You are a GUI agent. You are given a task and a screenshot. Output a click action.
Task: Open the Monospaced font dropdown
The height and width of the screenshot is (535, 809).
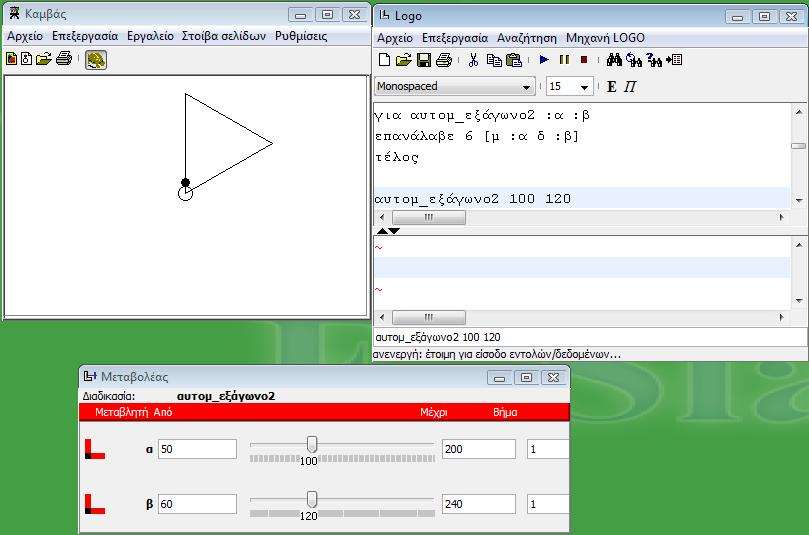click(454, 87)
